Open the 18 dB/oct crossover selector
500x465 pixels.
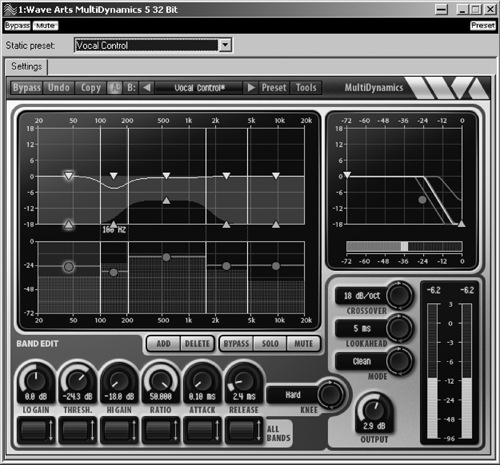point(362,296)
